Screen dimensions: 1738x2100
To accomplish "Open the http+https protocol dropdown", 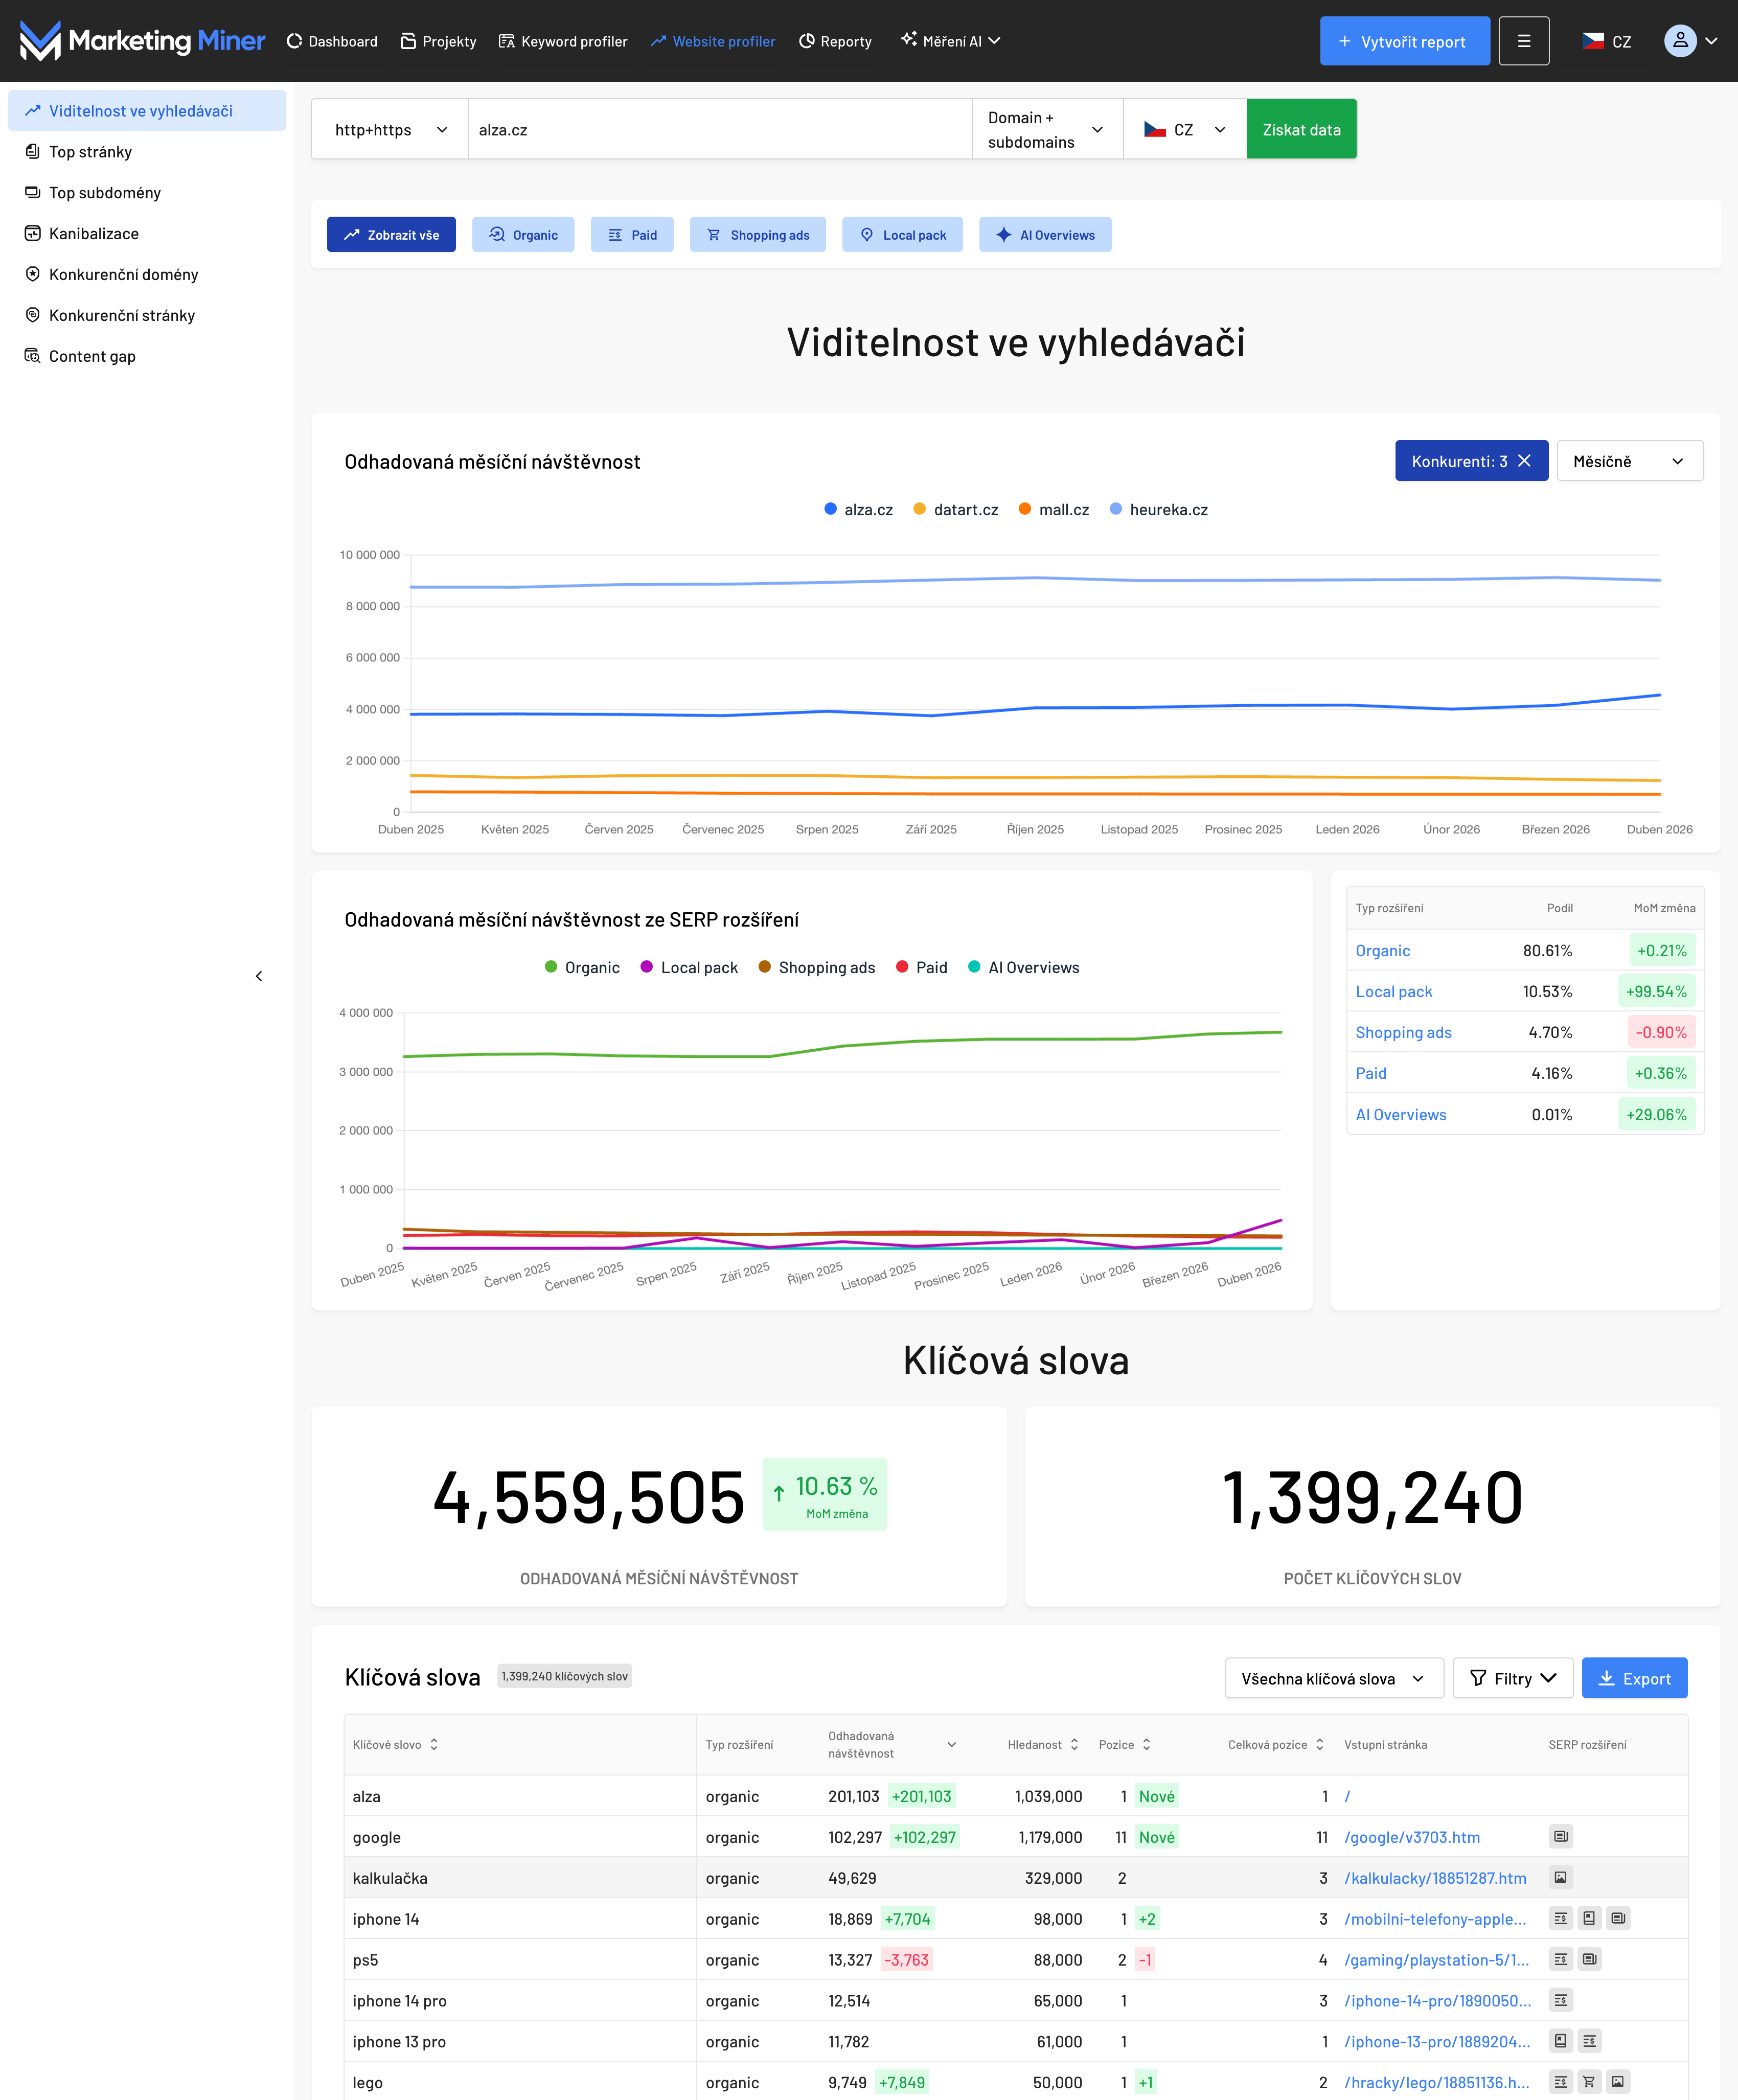I will [390, 130].
